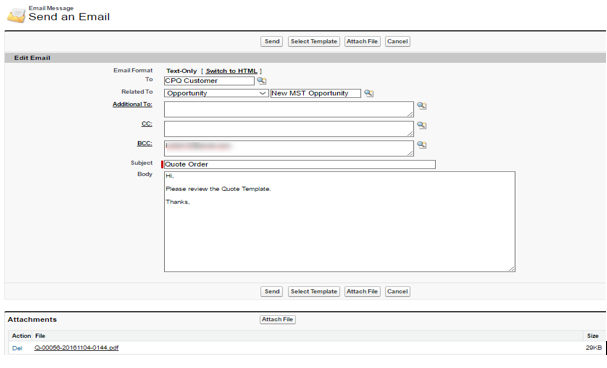This screenshot has height=368, width=607.
Task: Click into the BCC text area
Action: click(x=289, y=149)
